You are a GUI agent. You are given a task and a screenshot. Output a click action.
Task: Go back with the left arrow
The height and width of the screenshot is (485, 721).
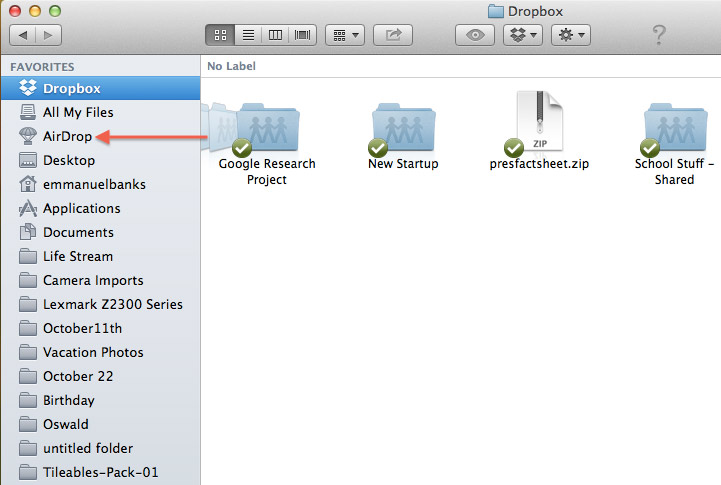pos(23,35)
